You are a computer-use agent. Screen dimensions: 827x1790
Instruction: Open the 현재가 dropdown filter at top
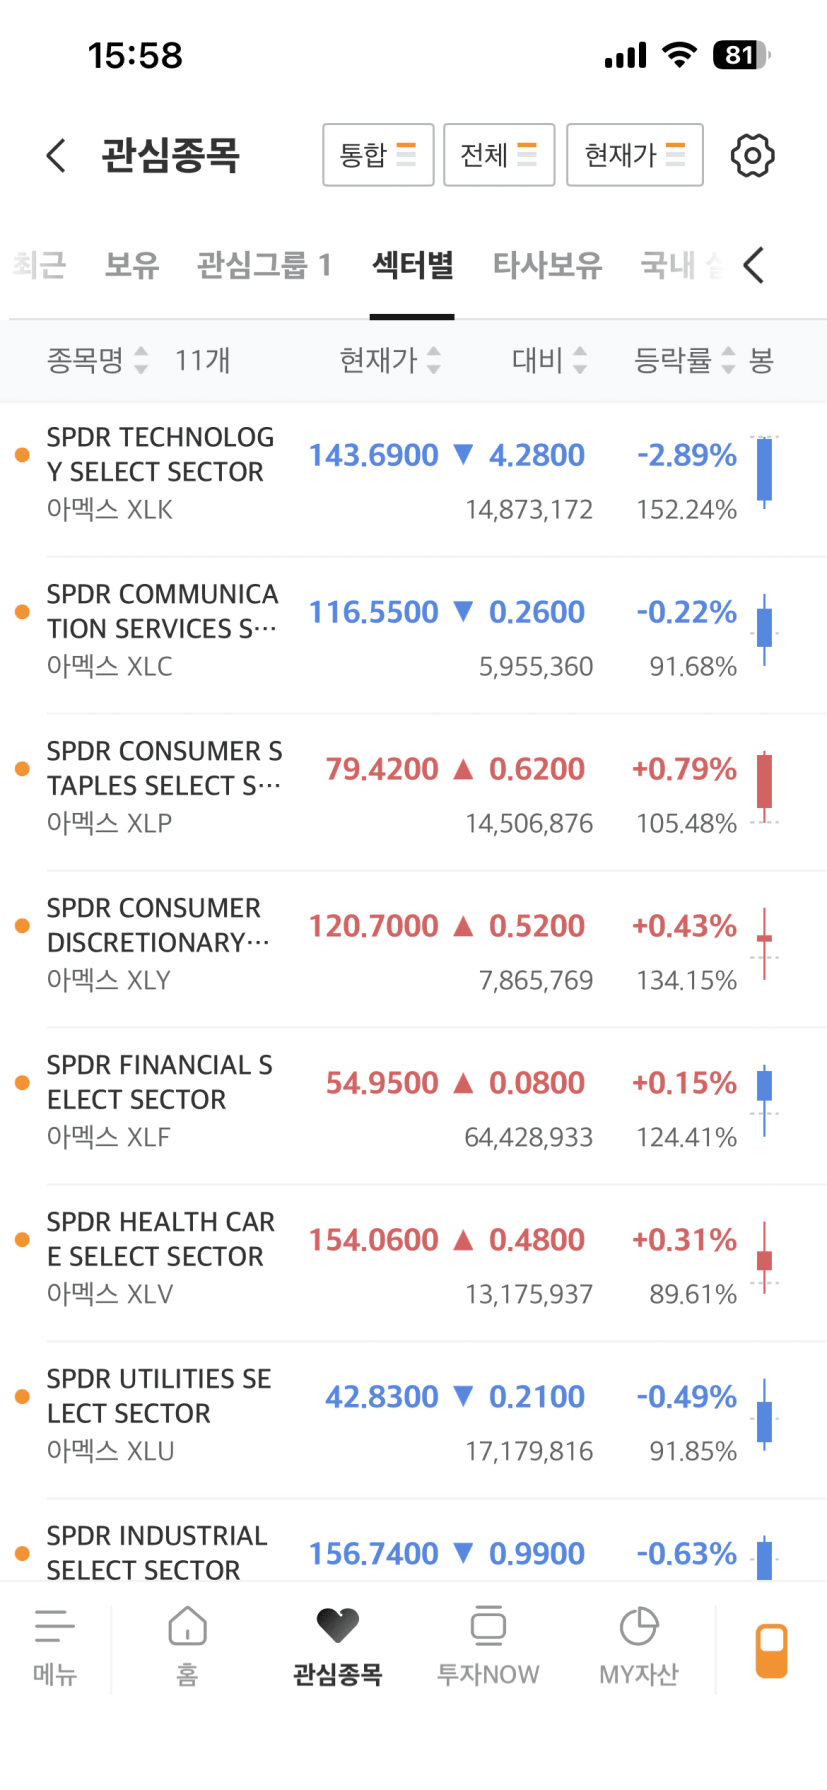coord(634,155)
